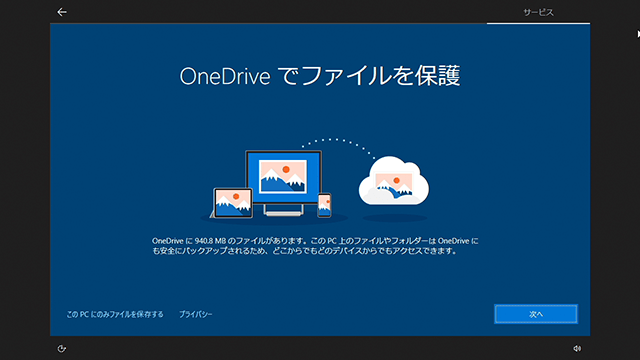Click the volume speaker icon
The height and width of the screenshot is (360, 640).
pyautogui.click(x=577, y=349)
